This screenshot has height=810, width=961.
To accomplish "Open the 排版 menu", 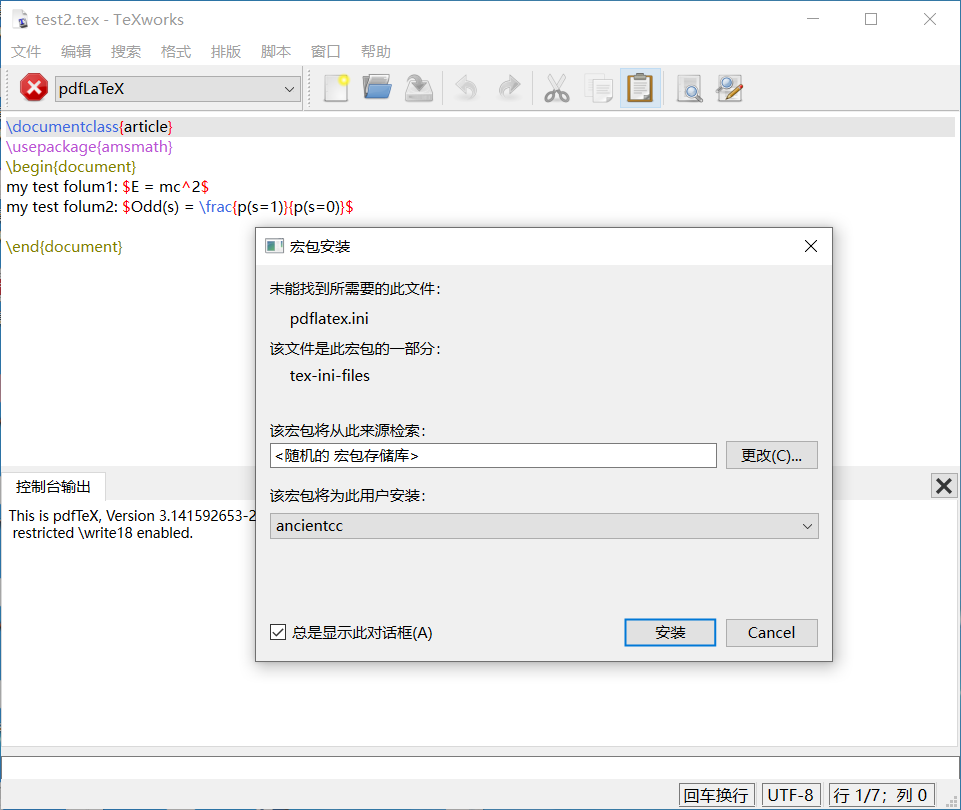I will [226, 51].
